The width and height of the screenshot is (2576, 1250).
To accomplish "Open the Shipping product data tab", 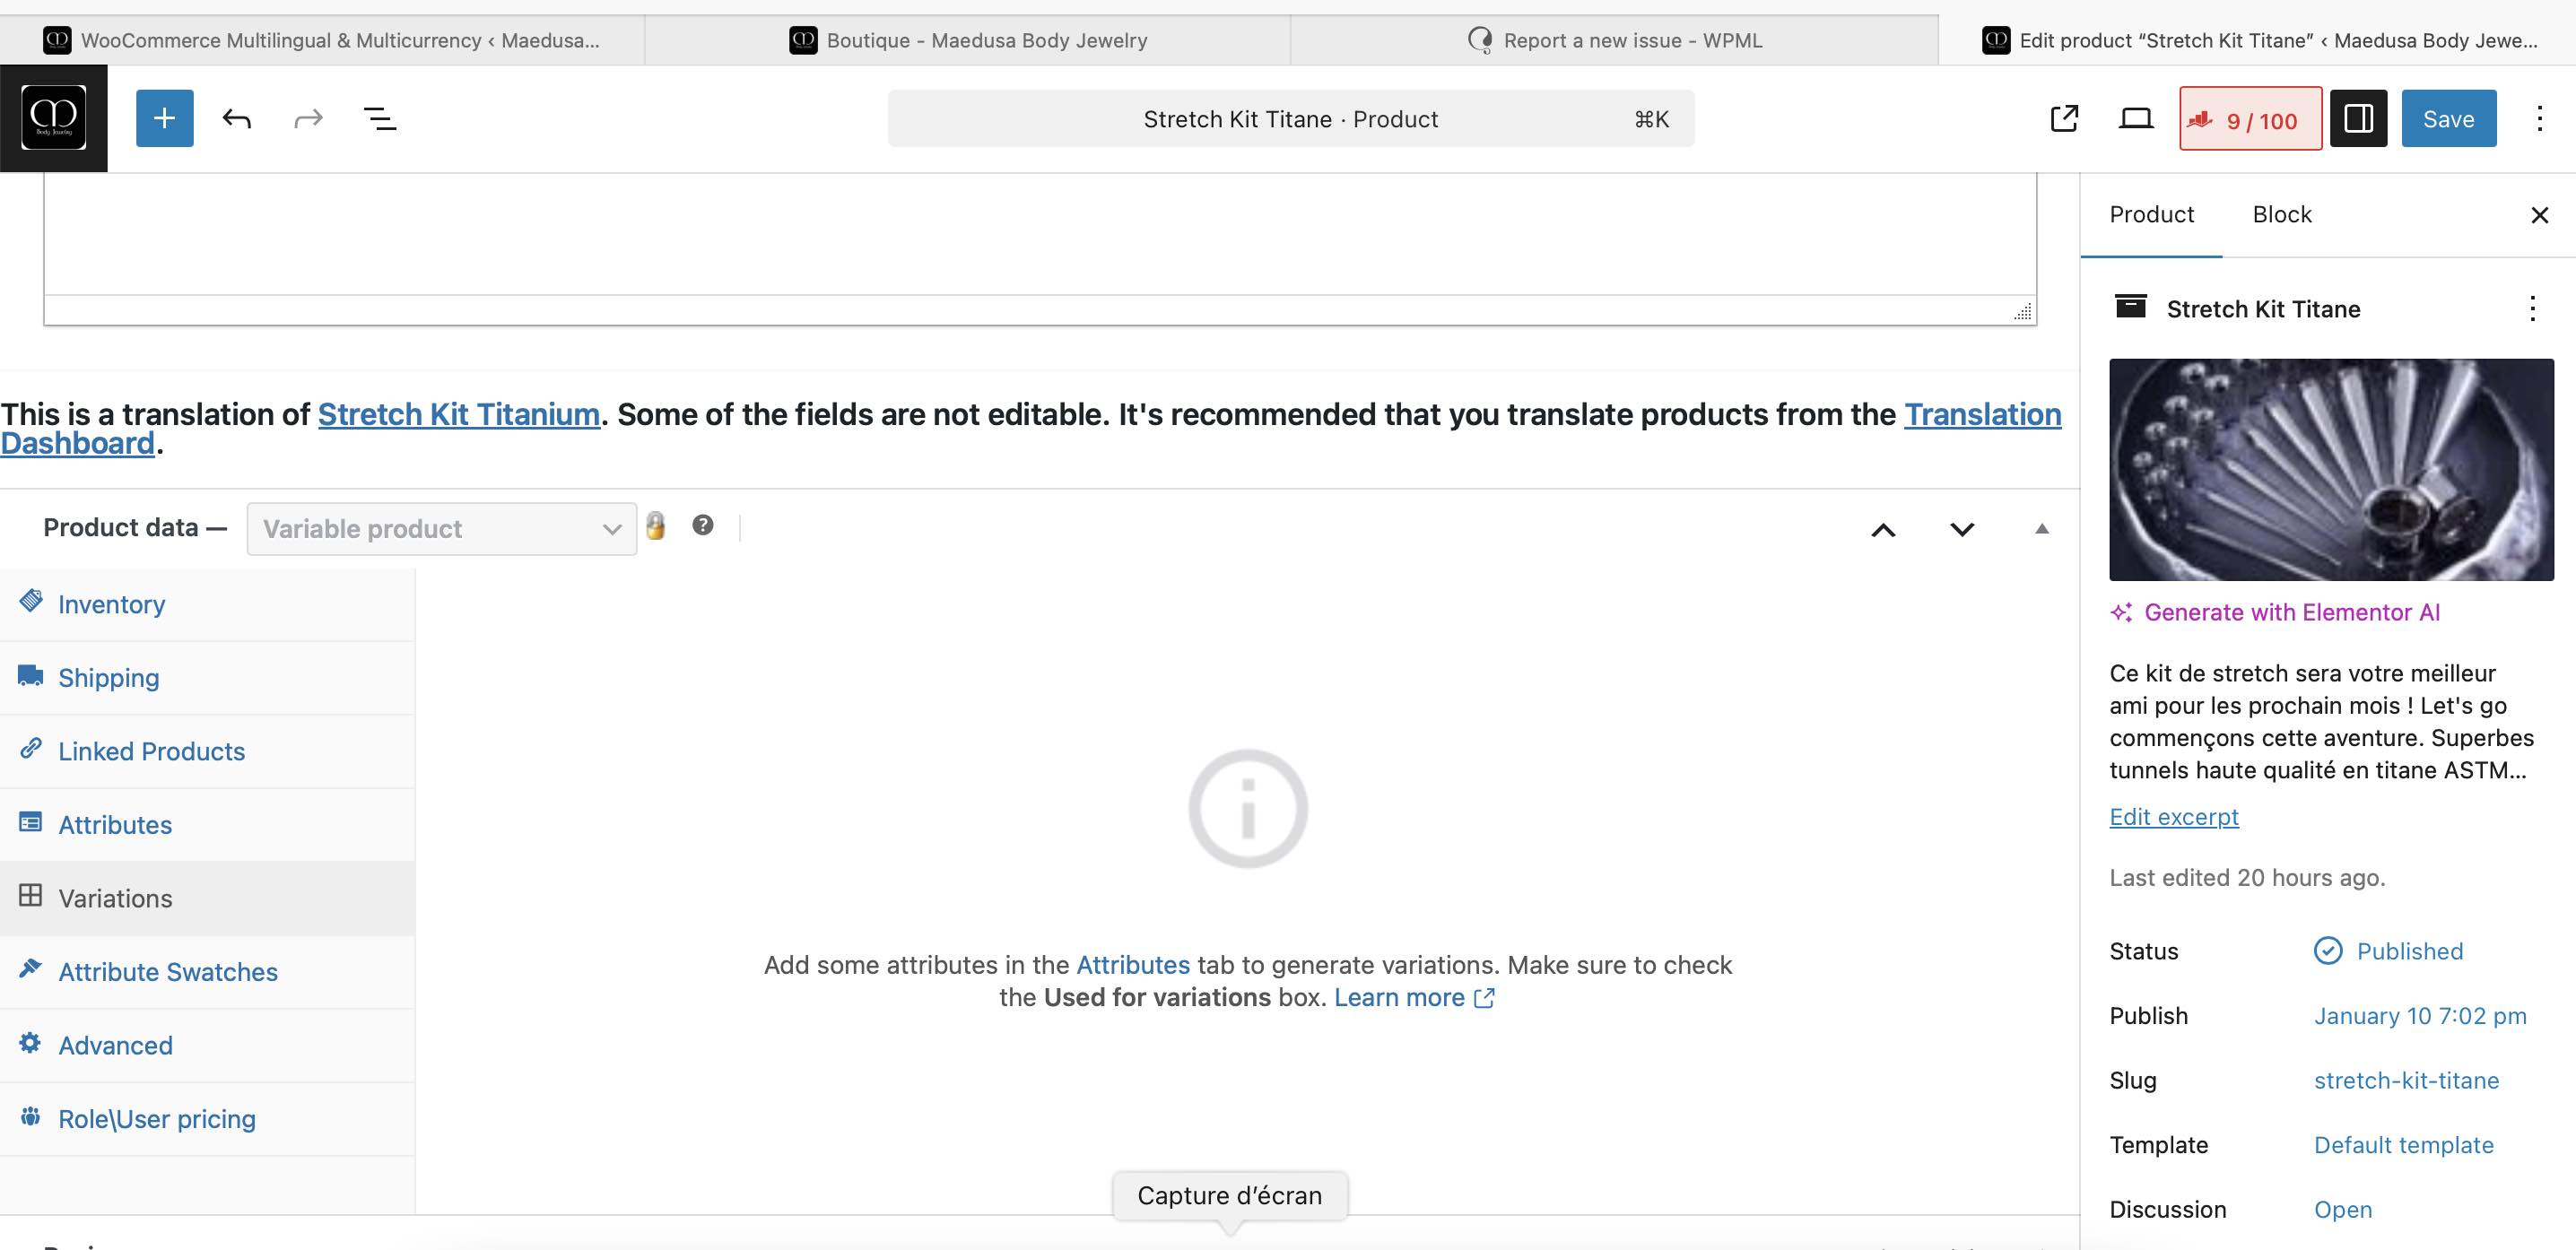I will [x=207, y=678].
